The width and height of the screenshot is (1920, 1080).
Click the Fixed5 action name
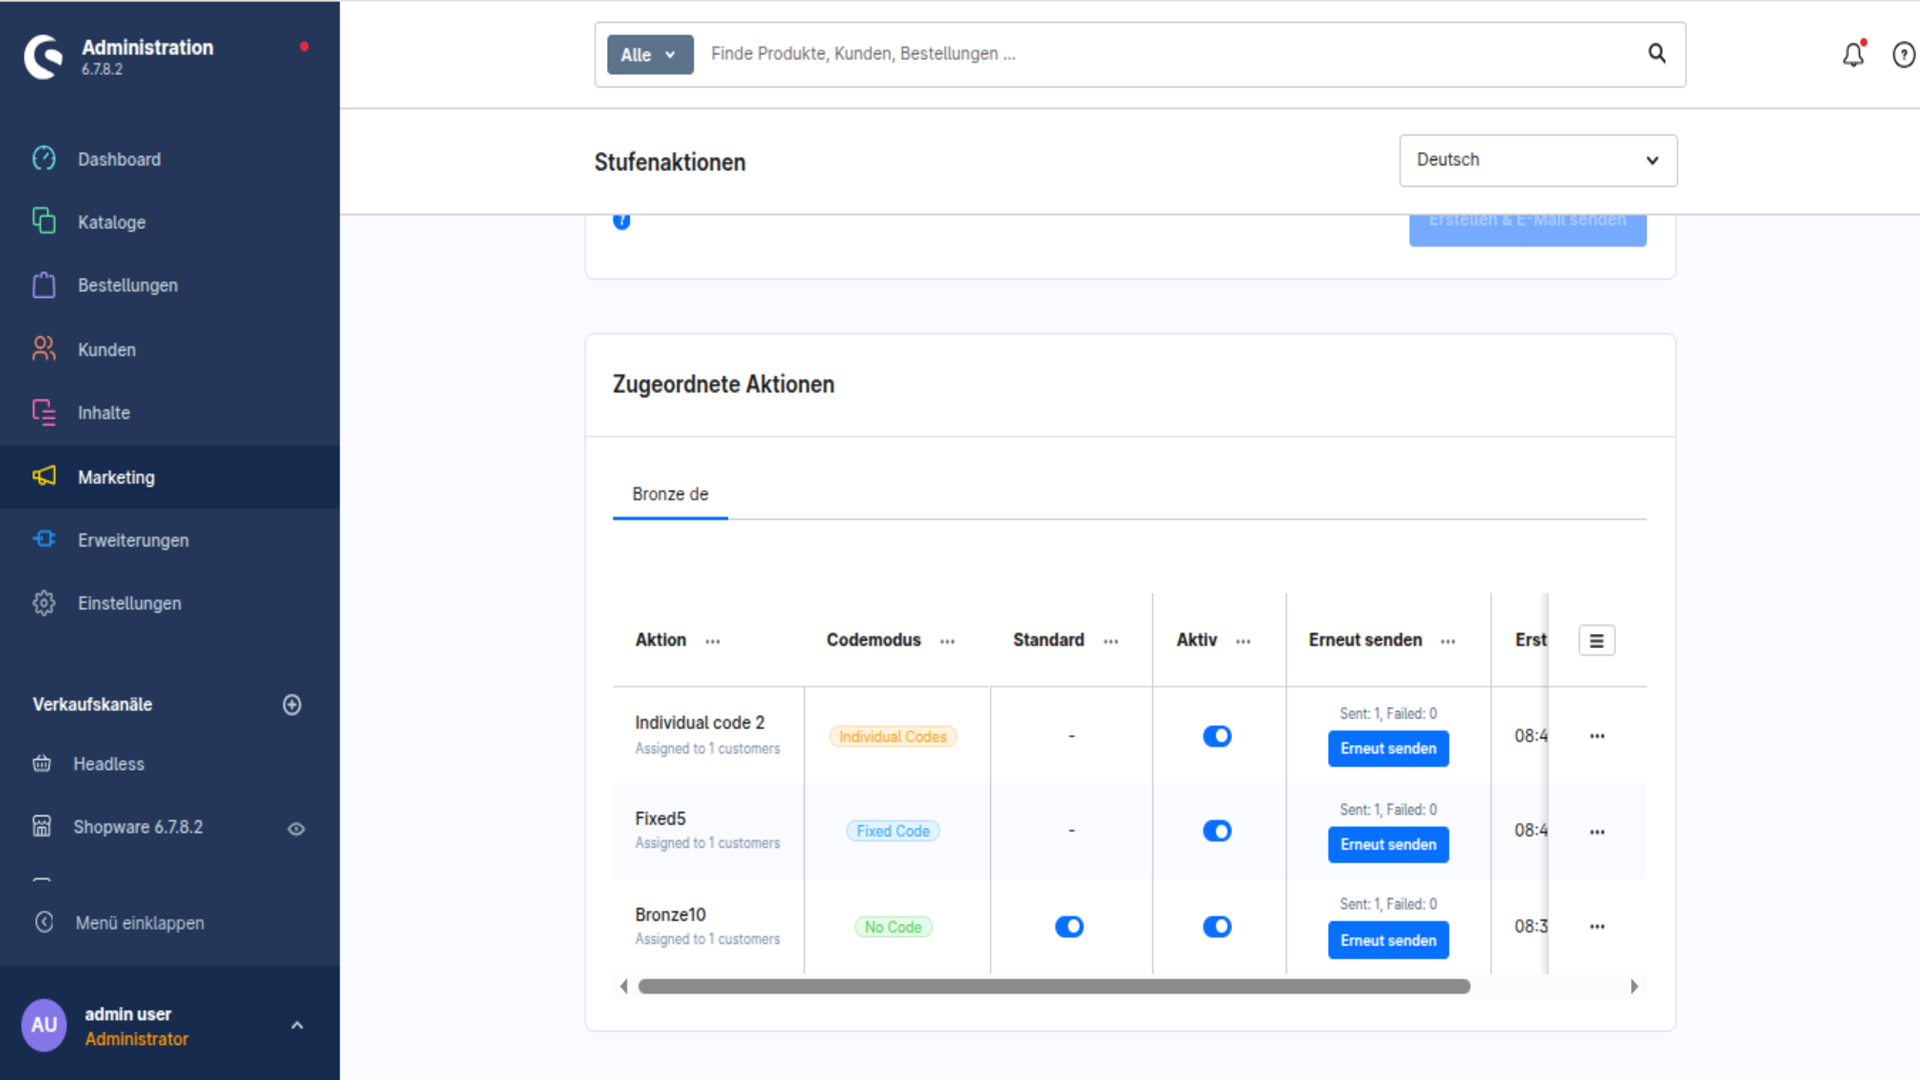660,818
